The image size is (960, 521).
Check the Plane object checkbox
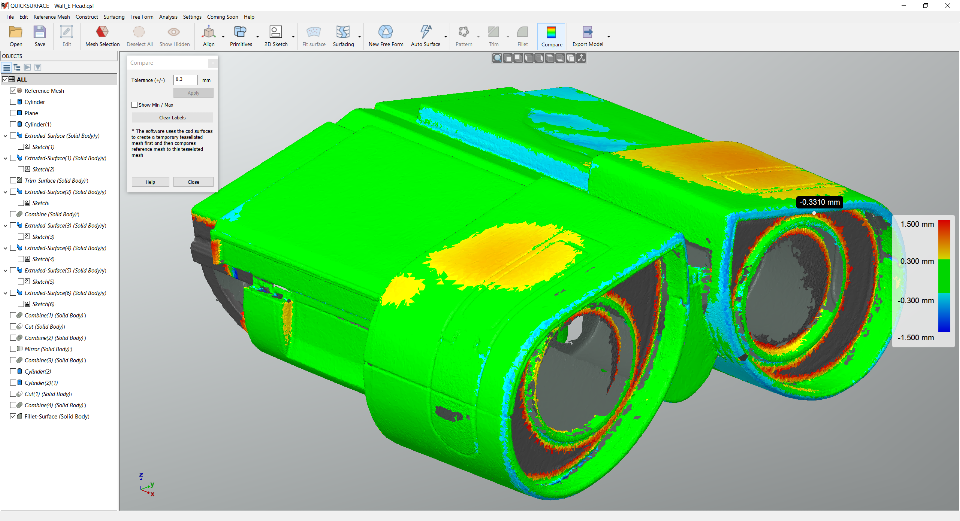[13, 113]
